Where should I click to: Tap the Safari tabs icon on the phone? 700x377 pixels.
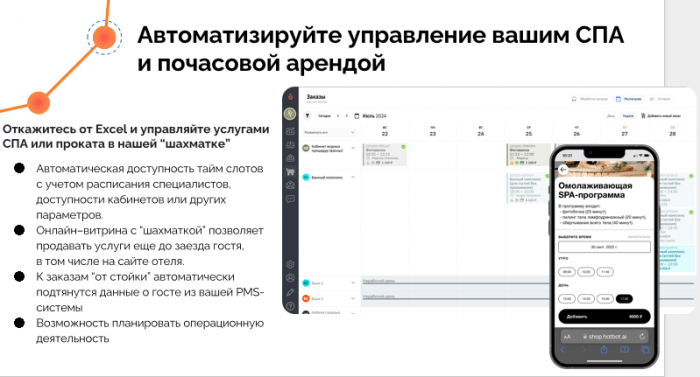[x=645, y=350]
